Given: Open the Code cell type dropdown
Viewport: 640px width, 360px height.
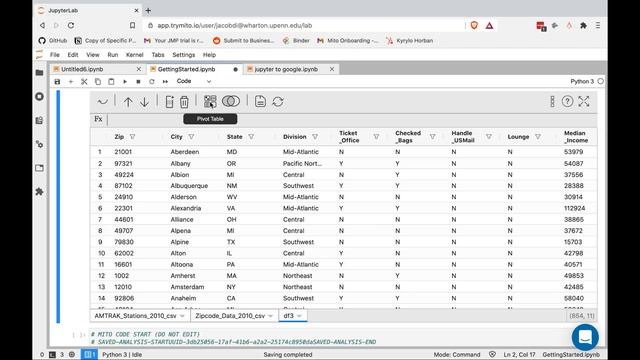Looking at the screenshot, I should 194,81.
